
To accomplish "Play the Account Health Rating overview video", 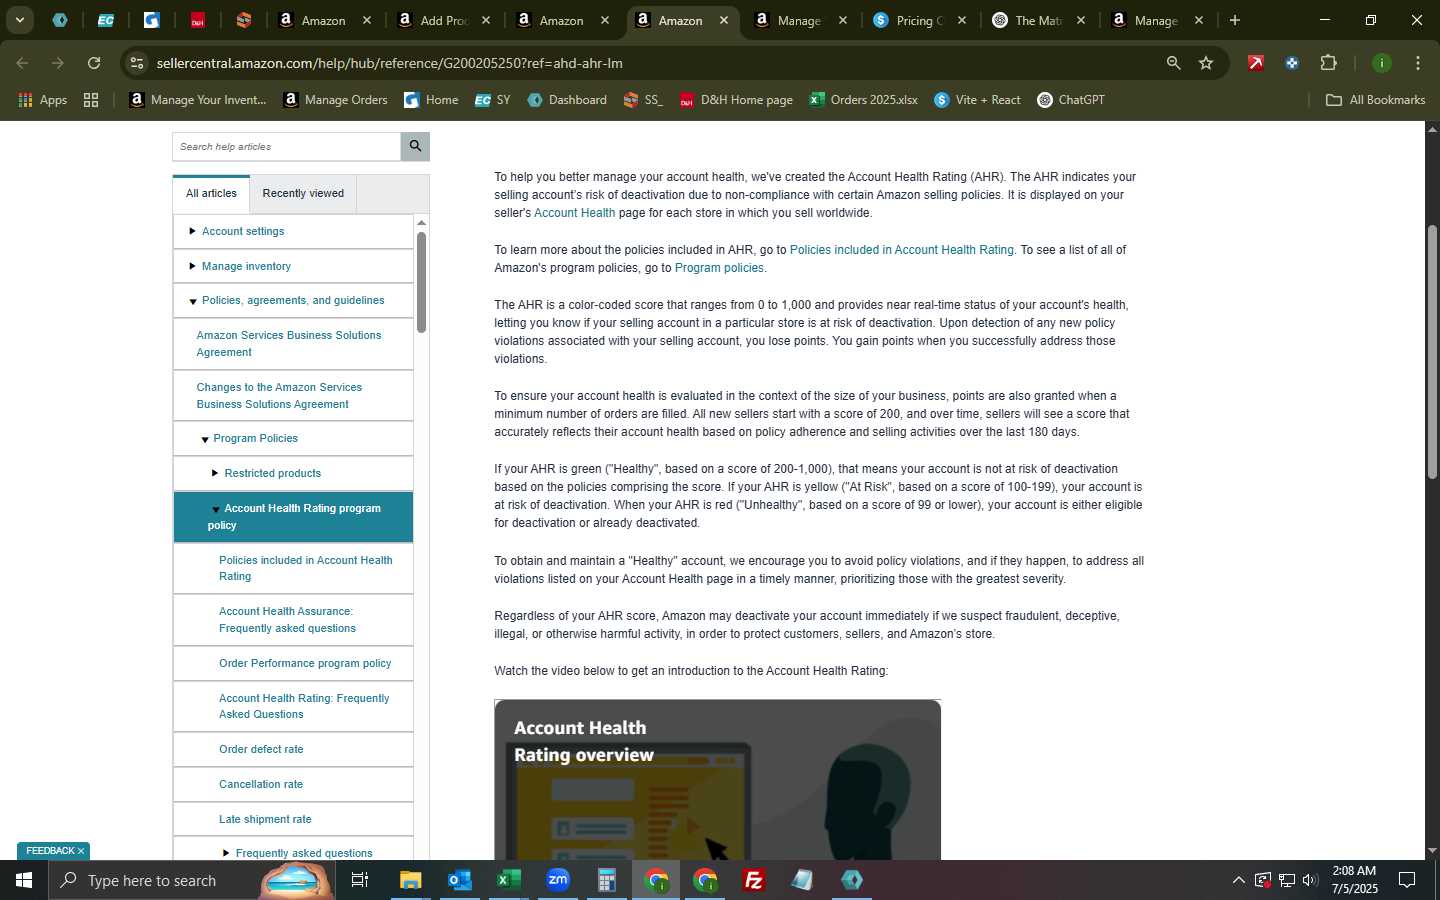I will (x=717, y=780).
